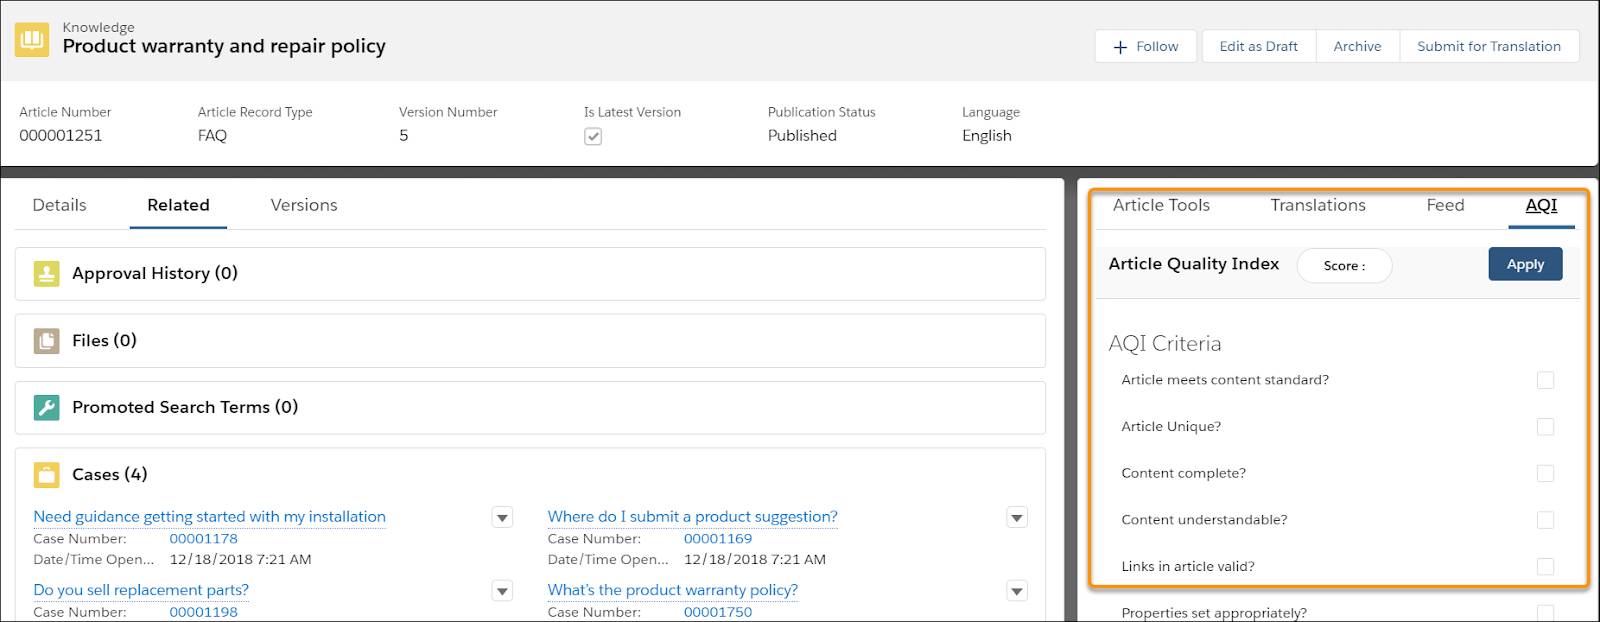1600x622 pixels.
Task: Click the Apply button
Action: coord(1525,264)
